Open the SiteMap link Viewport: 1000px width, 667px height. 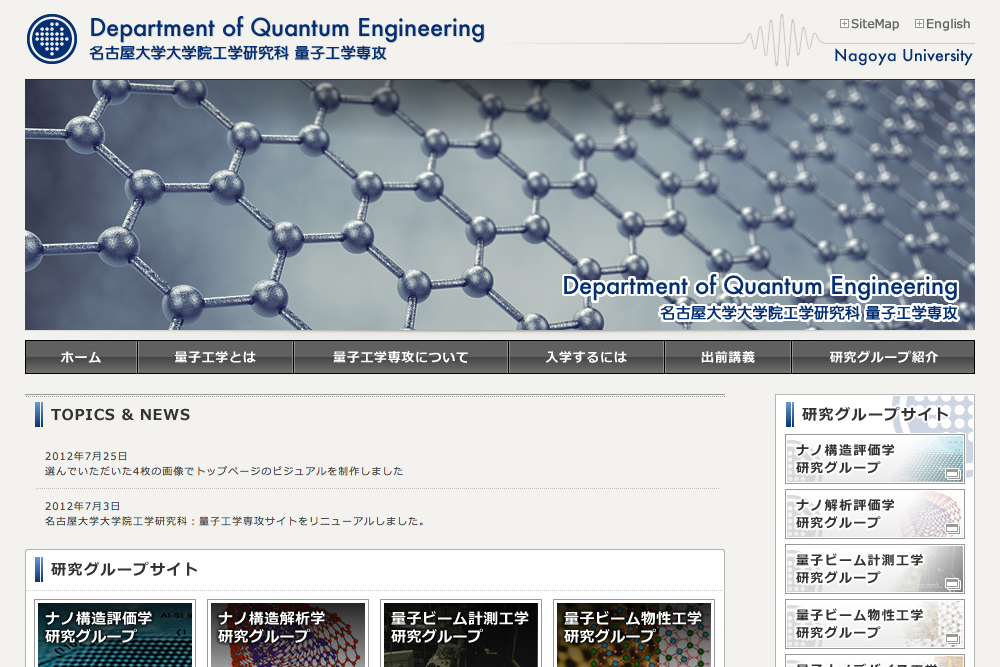(874, 24)
